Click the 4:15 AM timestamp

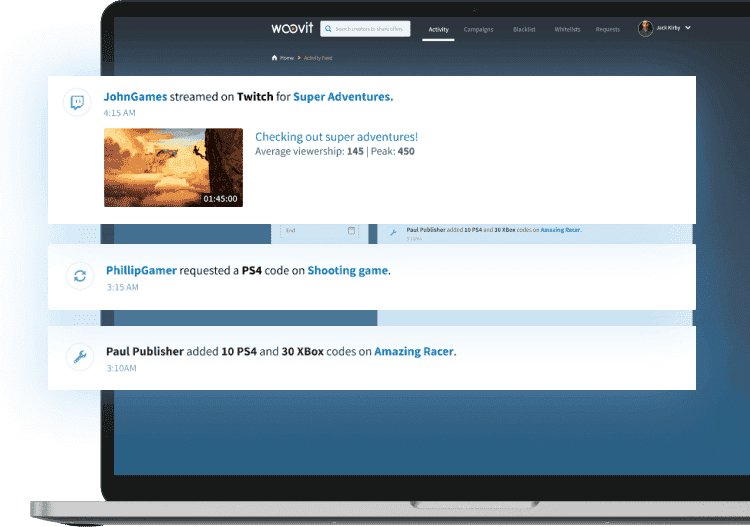click(120, 113)
